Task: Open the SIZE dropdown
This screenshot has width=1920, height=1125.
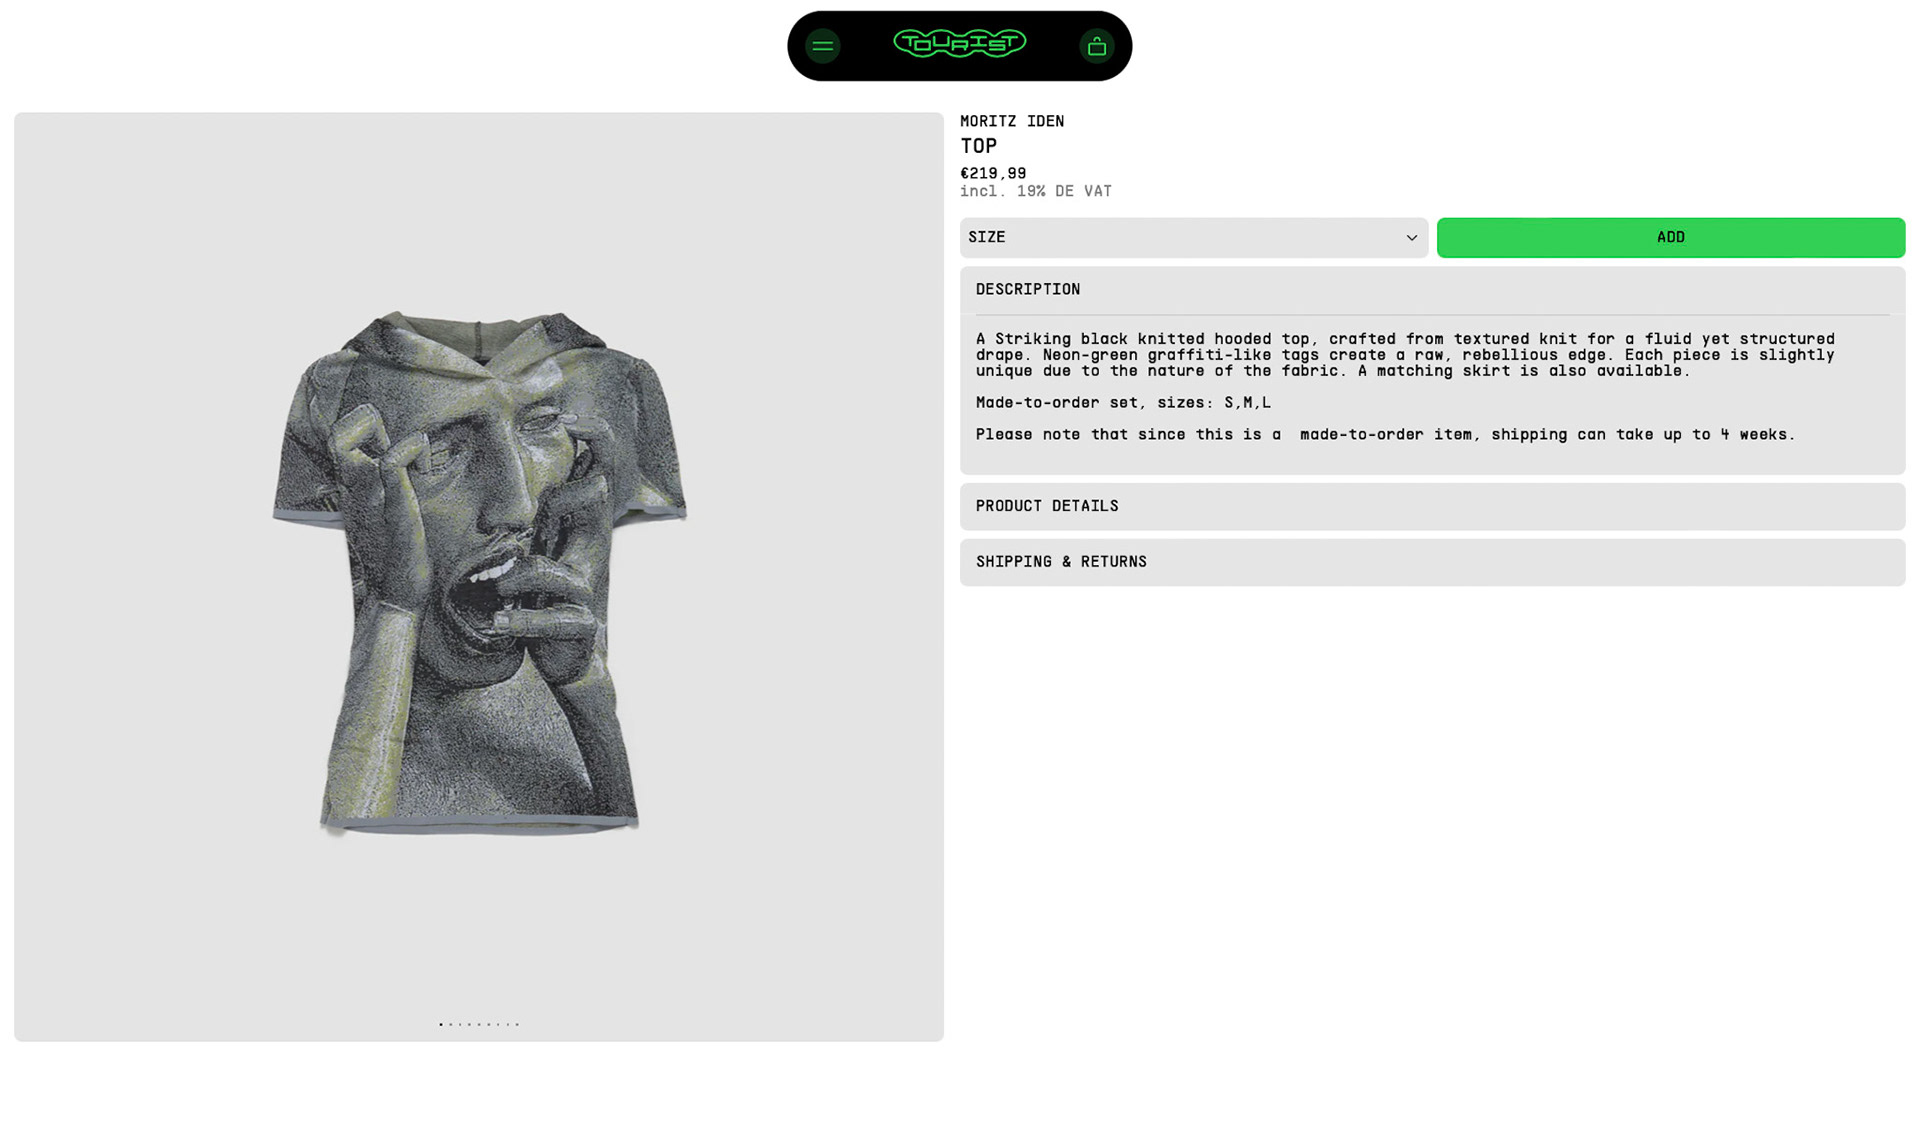Action: point(1193,237)
